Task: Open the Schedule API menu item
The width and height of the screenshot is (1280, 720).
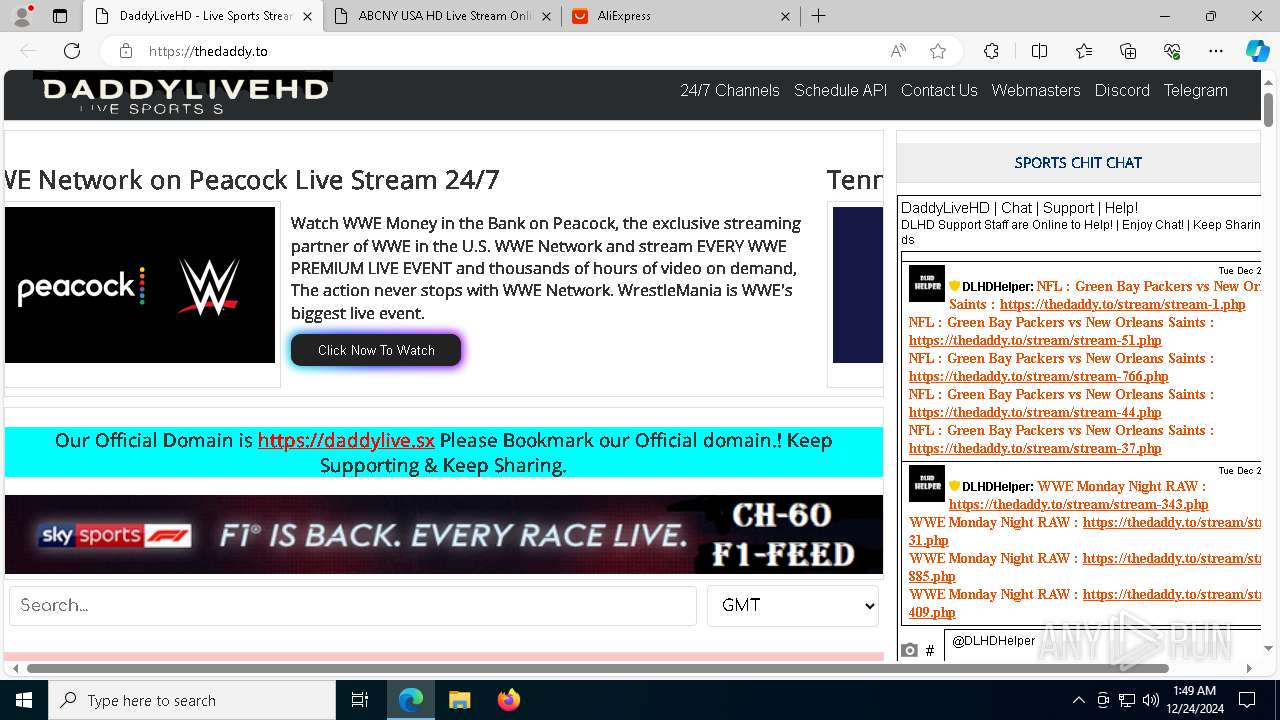Action: tap(840, 90)
